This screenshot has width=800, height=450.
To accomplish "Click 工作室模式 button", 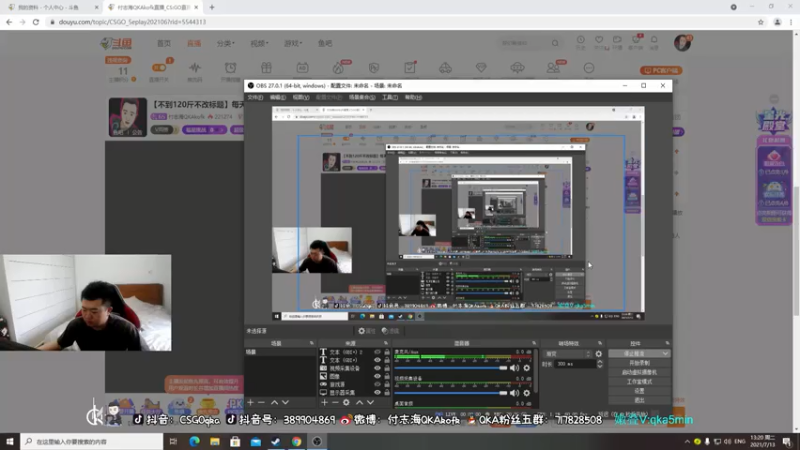I will pos(639,381).
